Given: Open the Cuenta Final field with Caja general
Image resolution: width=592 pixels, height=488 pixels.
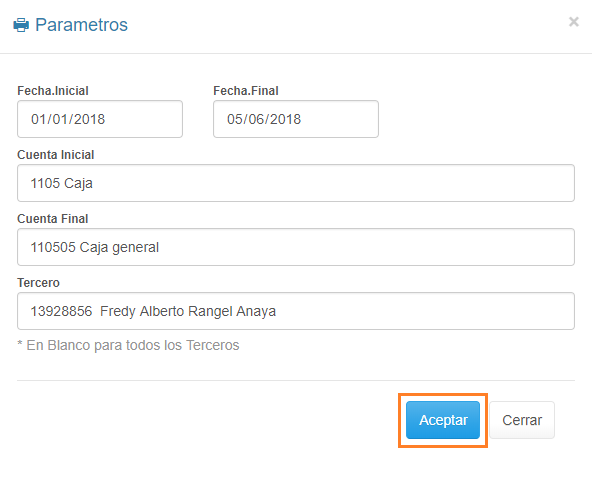Looking at the screenshot, I should 296,247.
